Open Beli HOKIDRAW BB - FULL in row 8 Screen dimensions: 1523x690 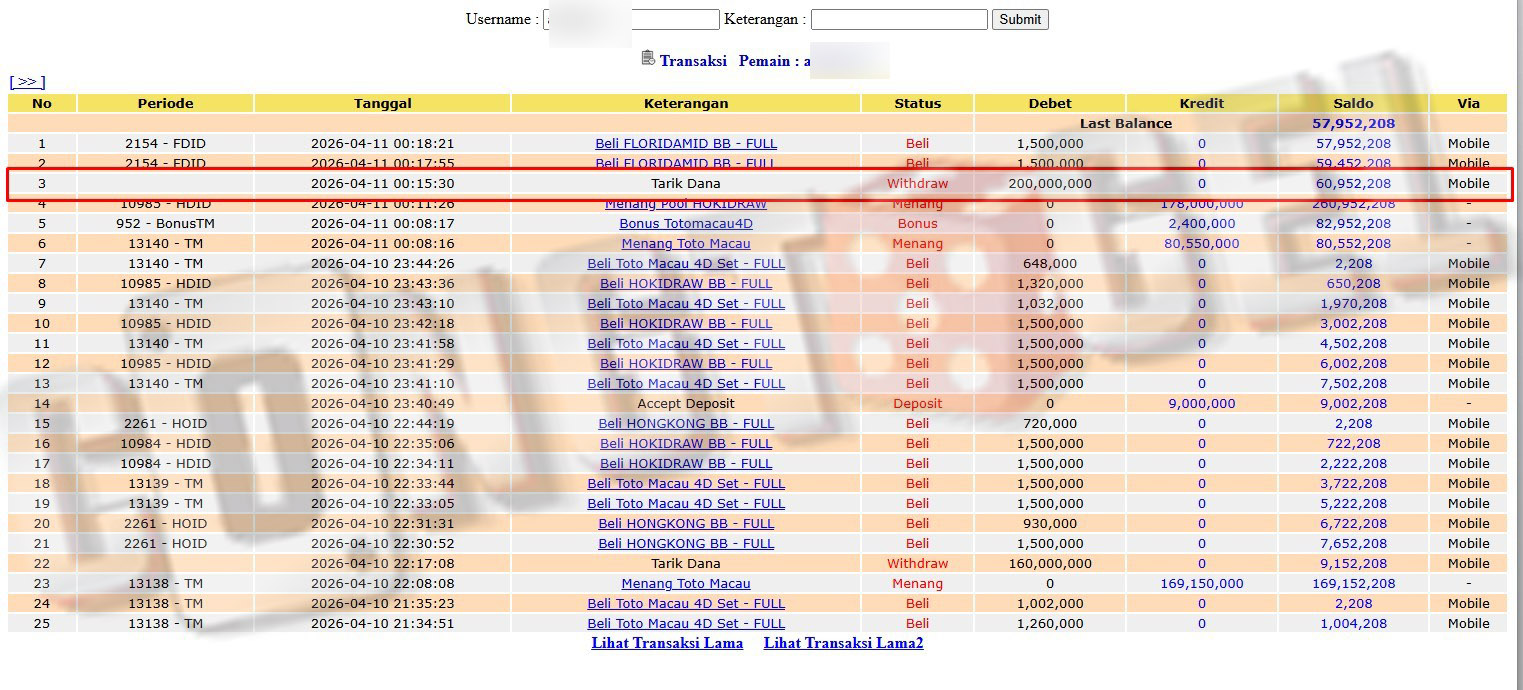pos(686,284)
